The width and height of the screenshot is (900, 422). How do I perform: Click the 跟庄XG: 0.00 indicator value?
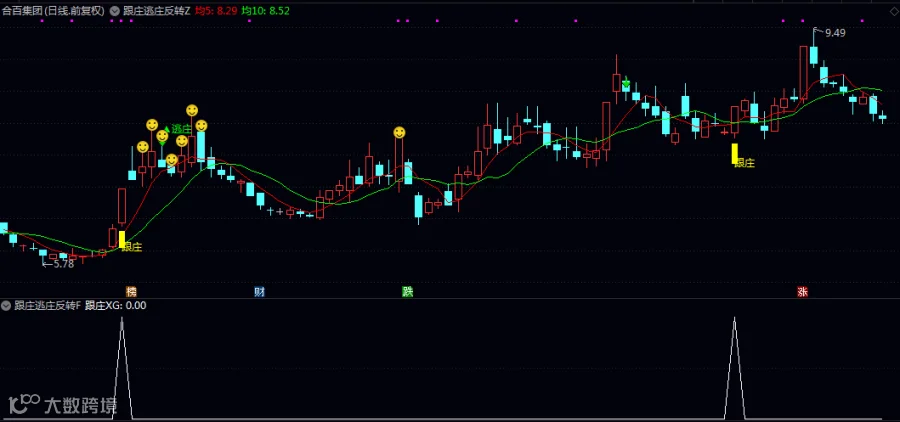pyautogui.click(x=115, y=305)
